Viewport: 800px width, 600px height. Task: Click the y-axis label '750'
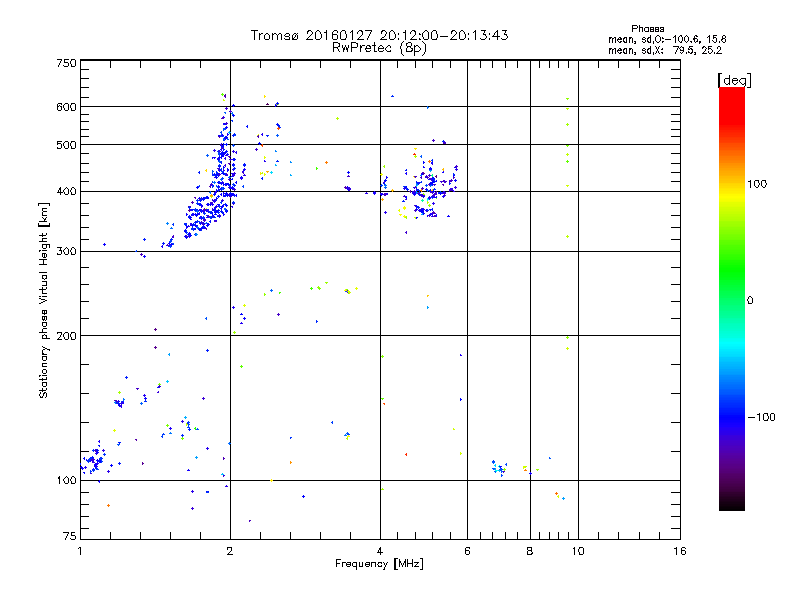point(67,63)
